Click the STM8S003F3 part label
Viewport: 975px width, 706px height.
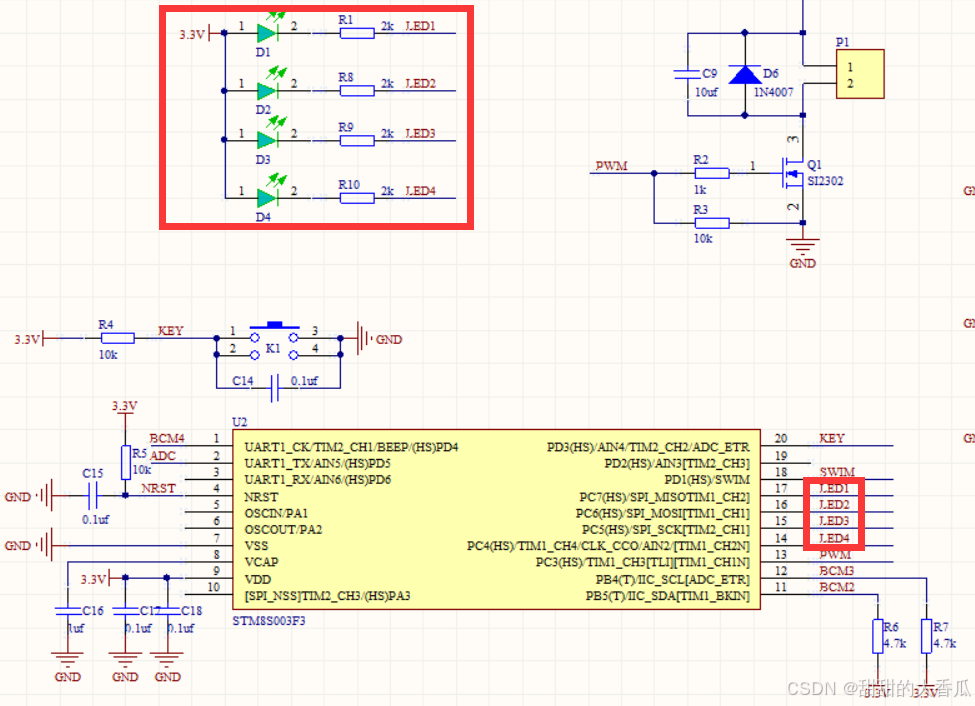point(269,621)
